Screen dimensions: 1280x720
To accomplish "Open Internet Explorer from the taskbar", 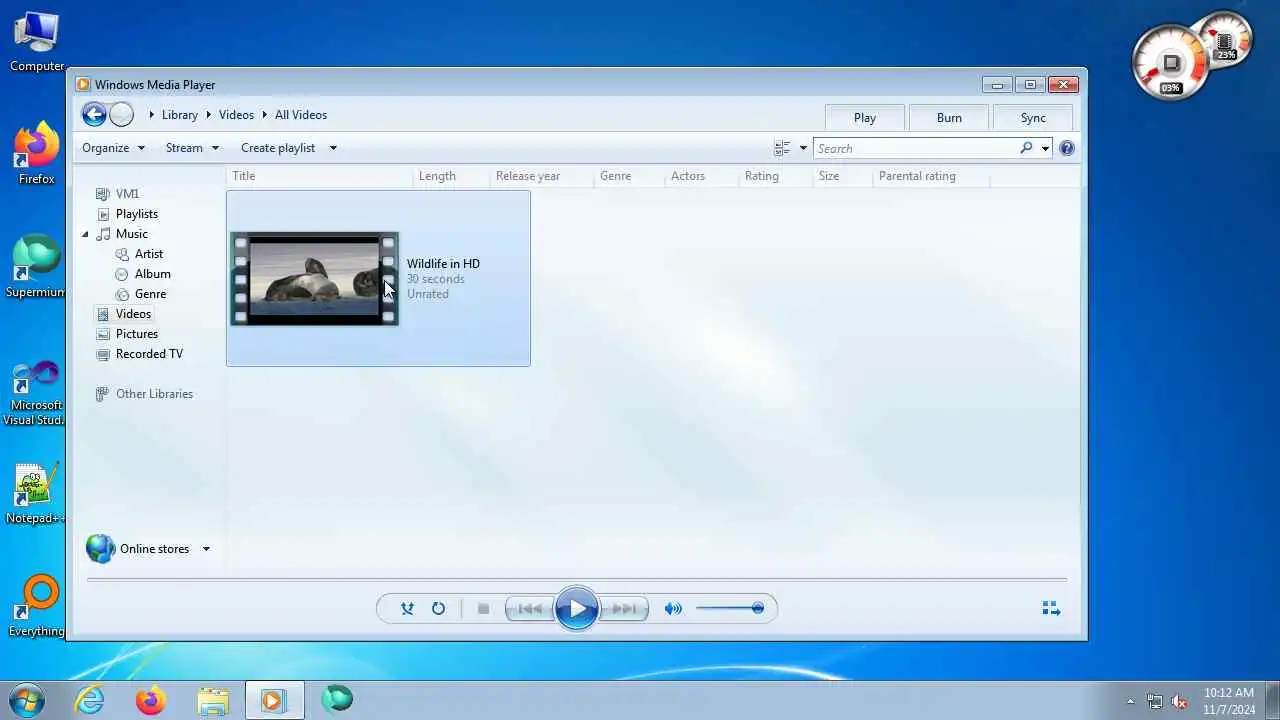I will point(90,700).
